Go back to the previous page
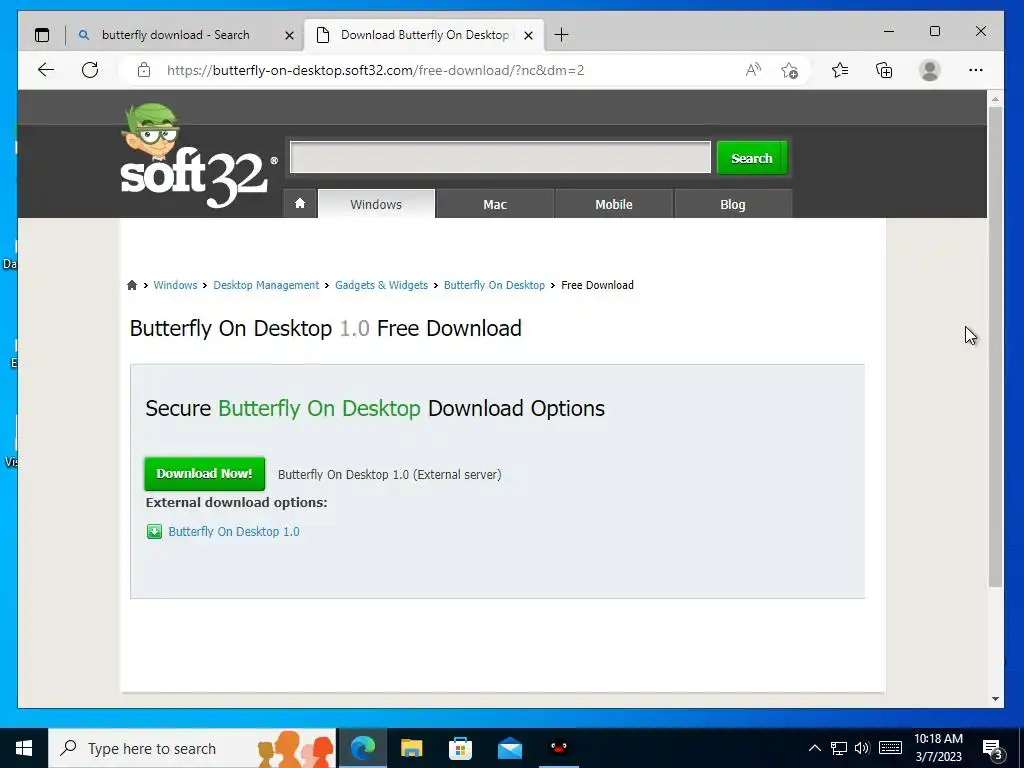The width and height of the screenshot is (1024, 768). coord(46,70)
